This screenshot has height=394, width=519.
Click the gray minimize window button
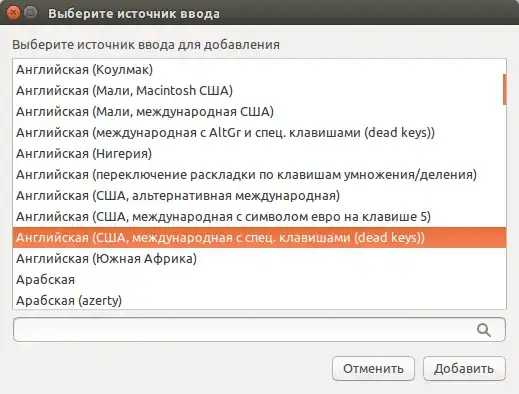[31, 13]
